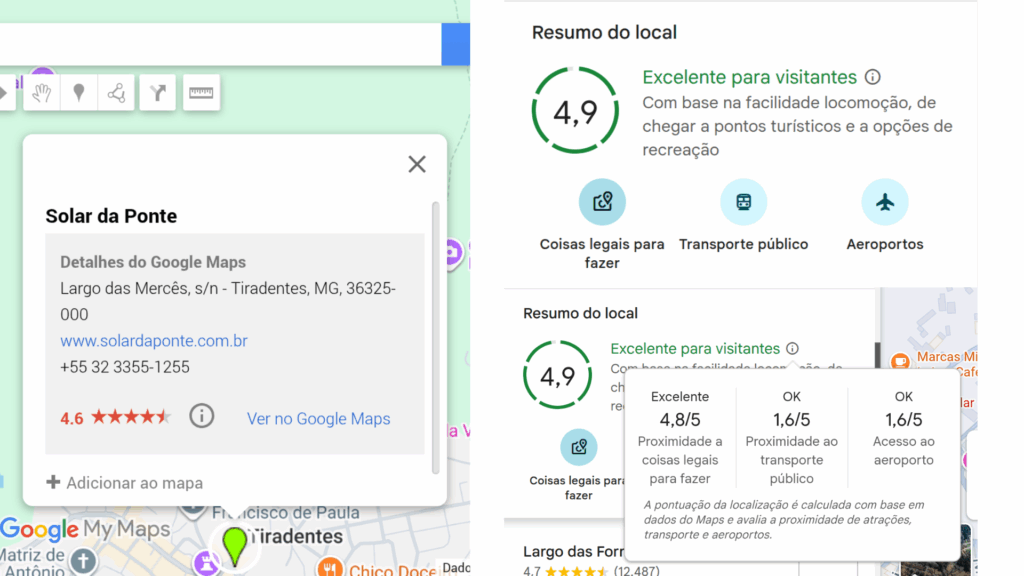Close the Solar da Ponte info card

[416, 164]
